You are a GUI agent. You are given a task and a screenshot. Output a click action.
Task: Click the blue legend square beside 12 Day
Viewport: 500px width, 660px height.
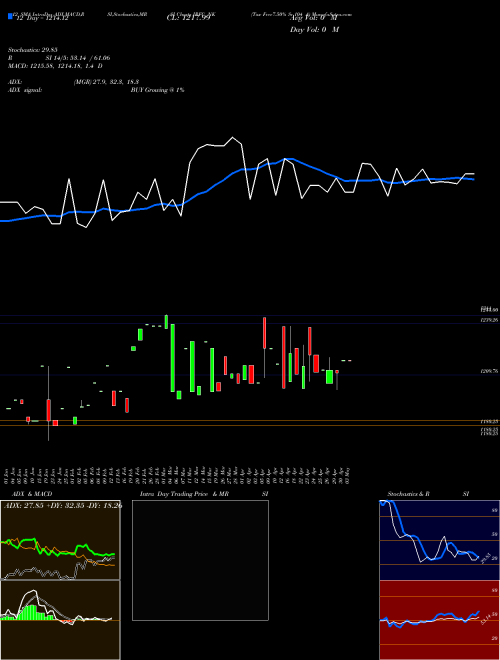click(10, 17)
